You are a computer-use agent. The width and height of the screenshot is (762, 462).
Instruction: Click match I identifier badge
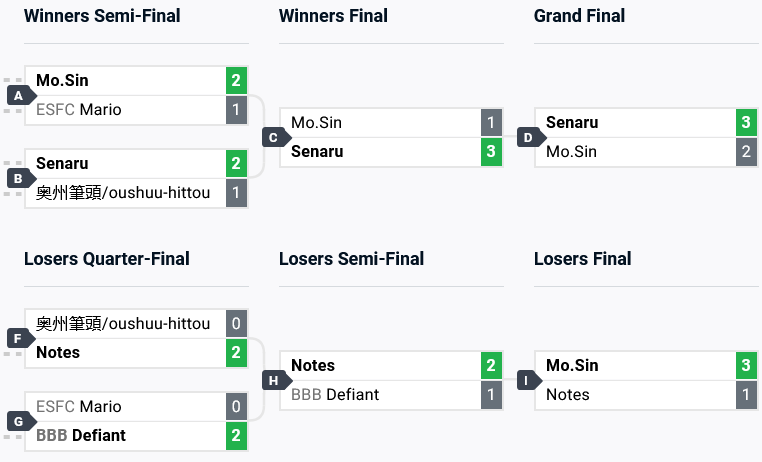pyautogui.click(x=529, y=380)
